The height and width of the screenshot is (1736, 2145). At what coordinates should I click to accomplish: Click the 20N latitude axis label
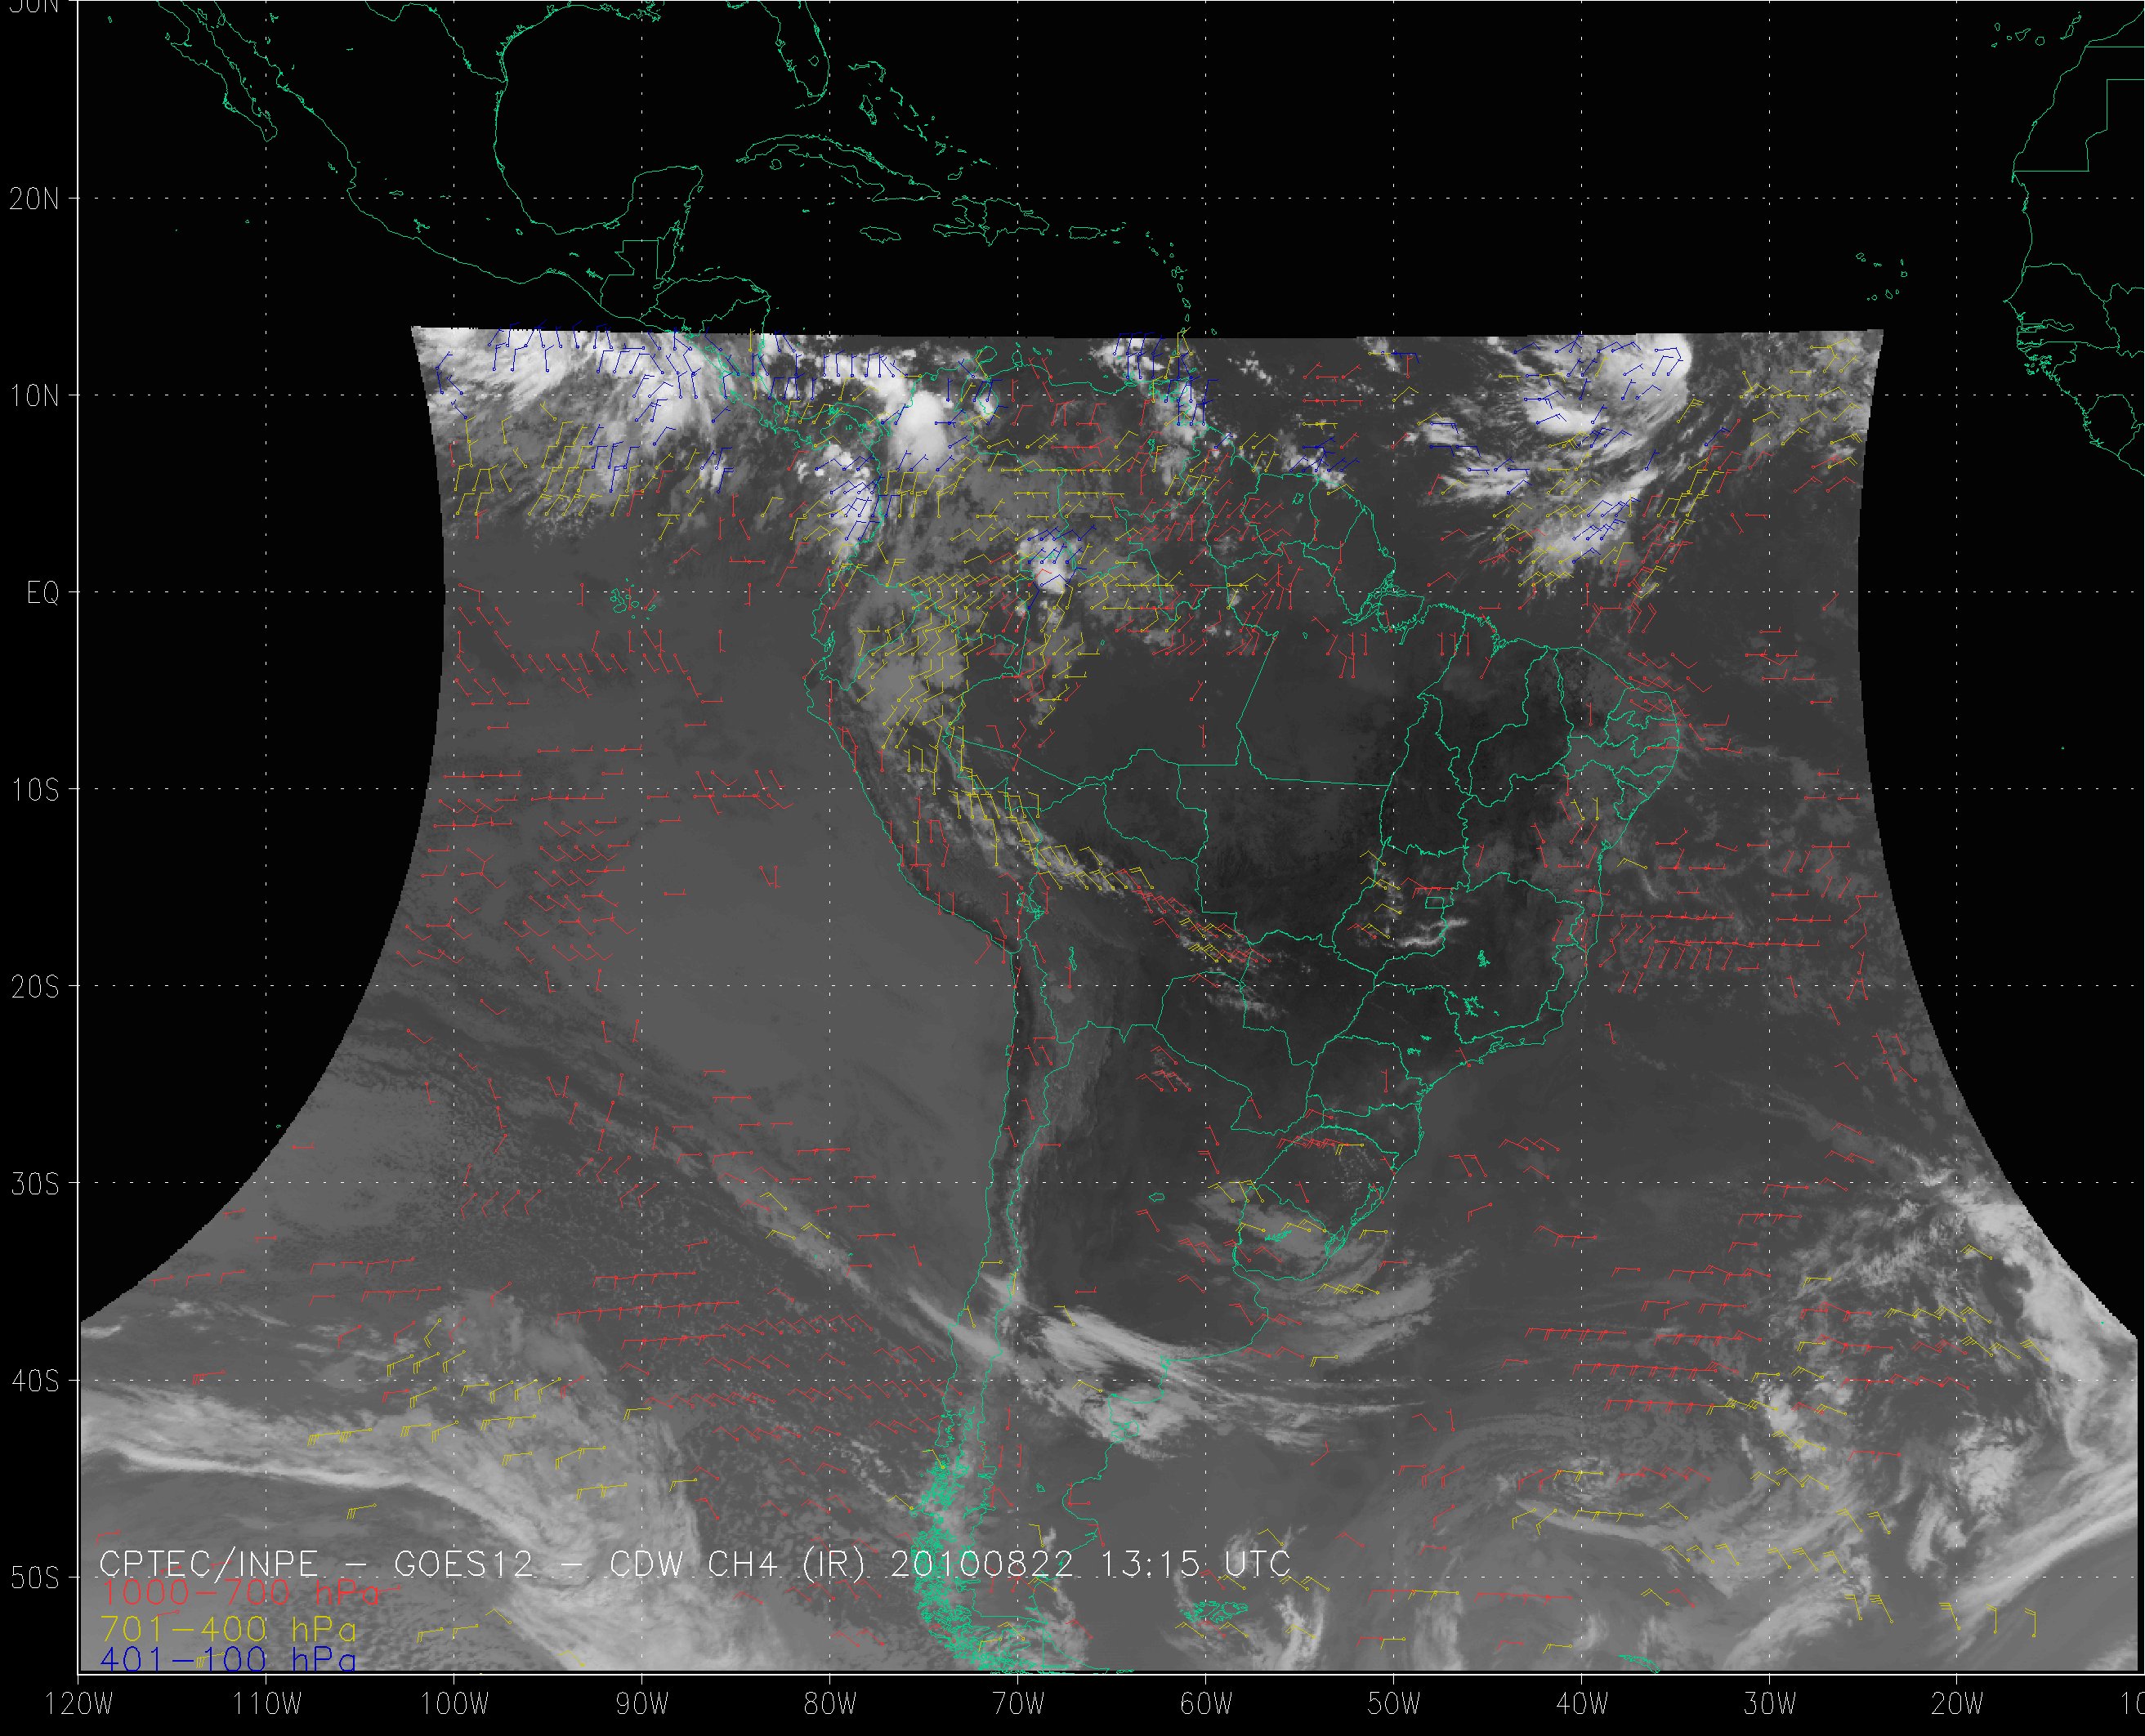point(34,199)
